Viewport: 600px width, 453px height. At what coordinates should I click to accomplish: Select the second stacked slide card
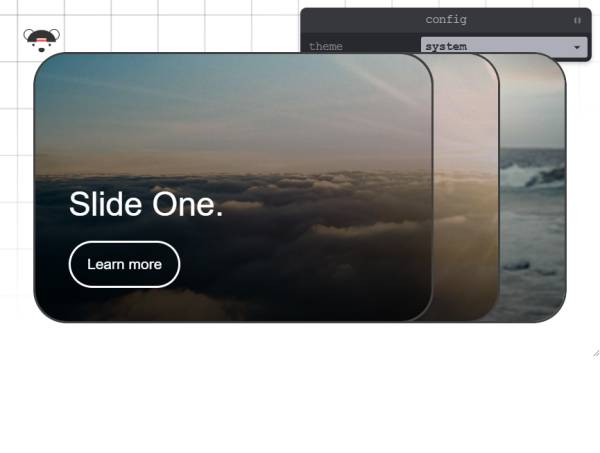tap(466, 187)
